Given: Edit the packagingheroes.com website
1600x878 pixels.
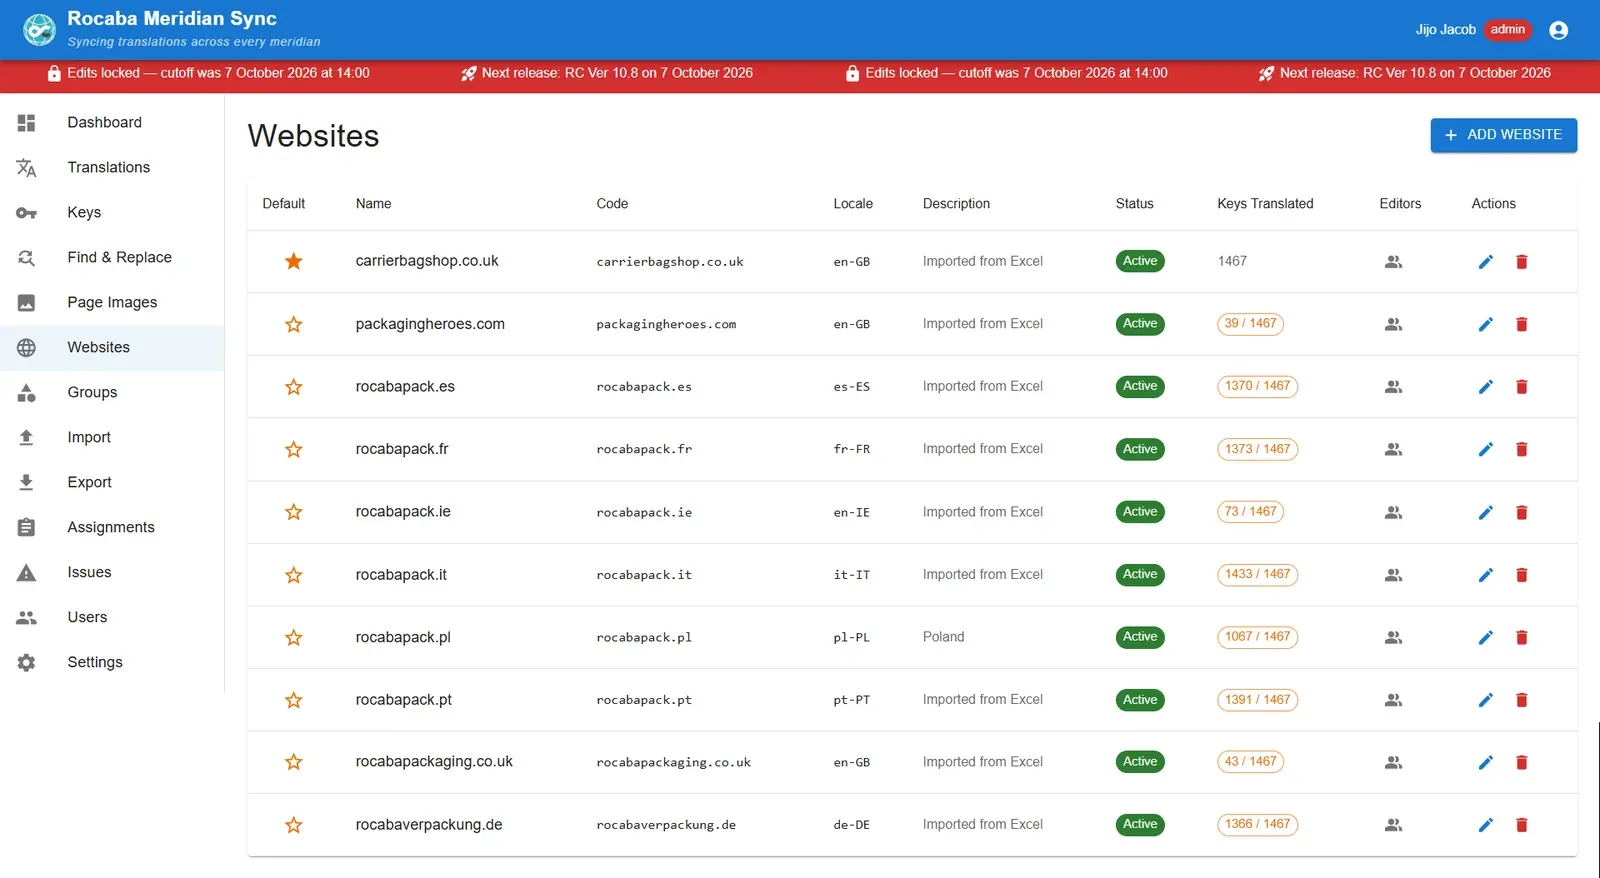Looking at the screenshot, I should [1485, 324].
